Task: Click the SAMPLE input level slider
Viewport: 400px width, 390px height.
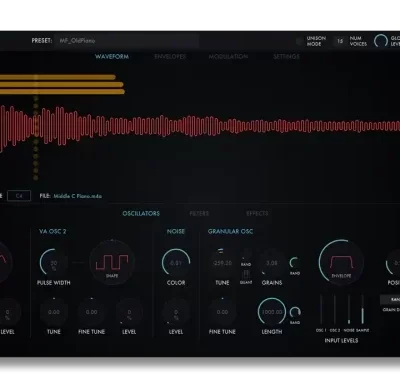Action: click(x=362, y=309)
